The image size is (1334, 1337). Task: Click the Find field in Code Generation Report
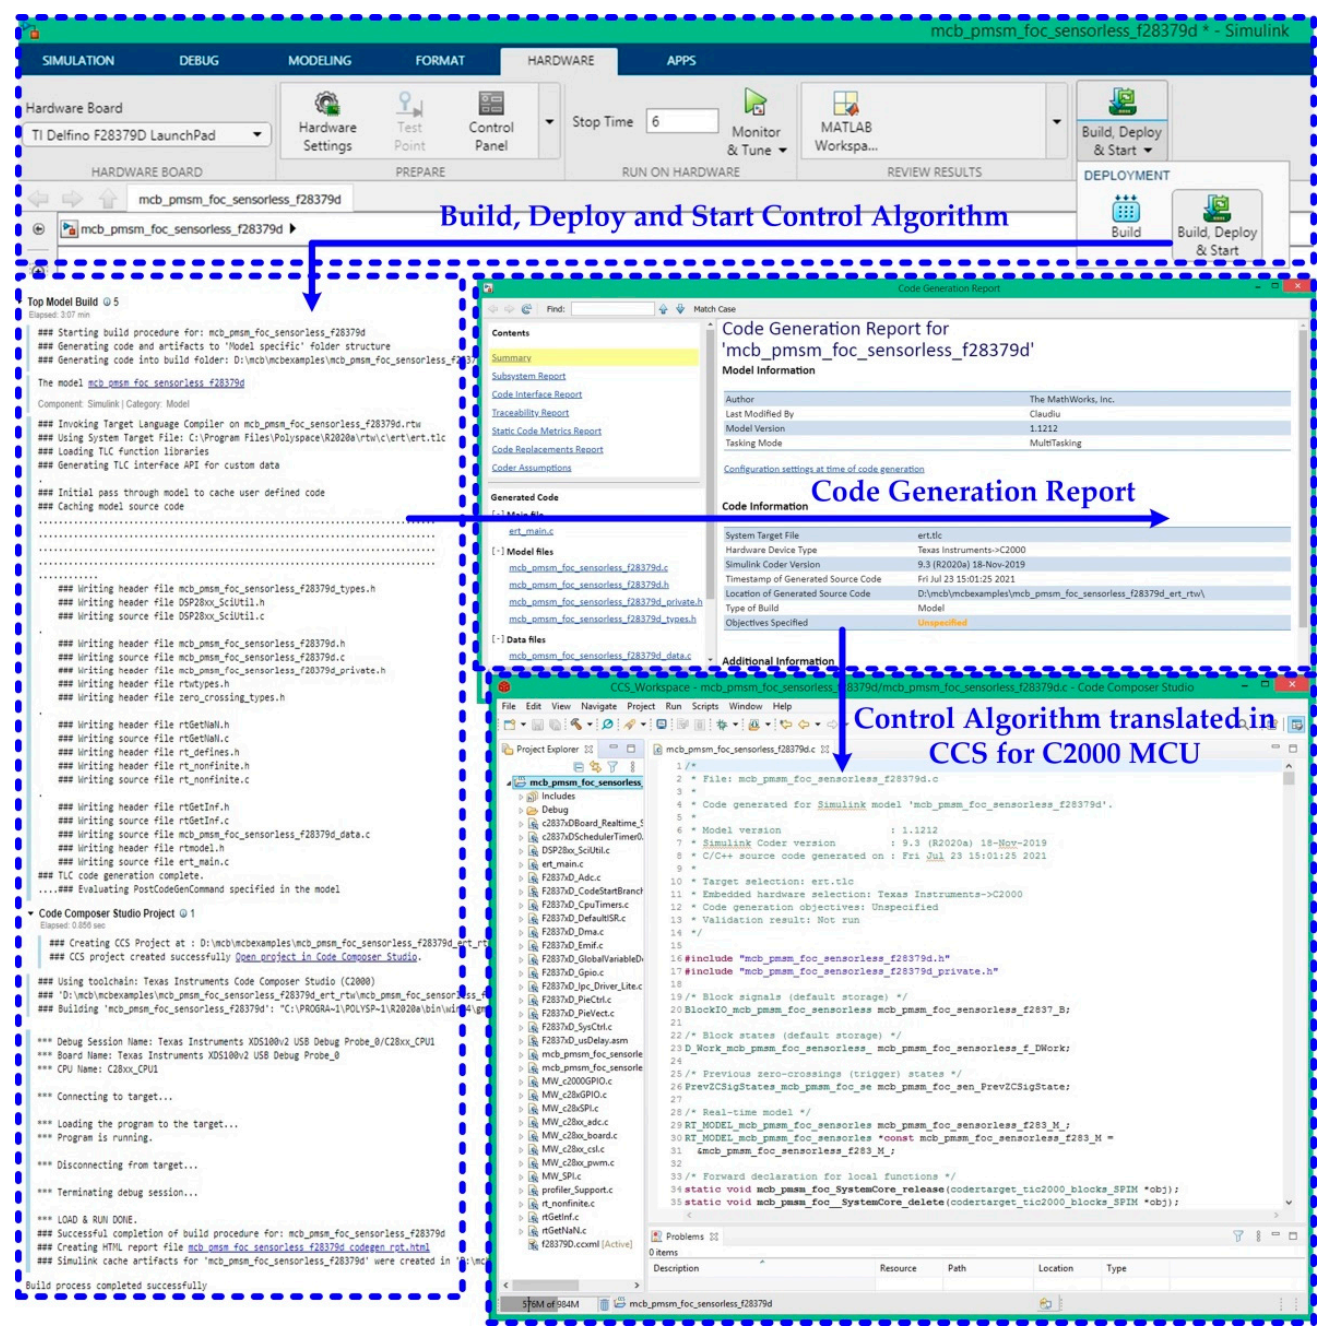tap(612, 309)
